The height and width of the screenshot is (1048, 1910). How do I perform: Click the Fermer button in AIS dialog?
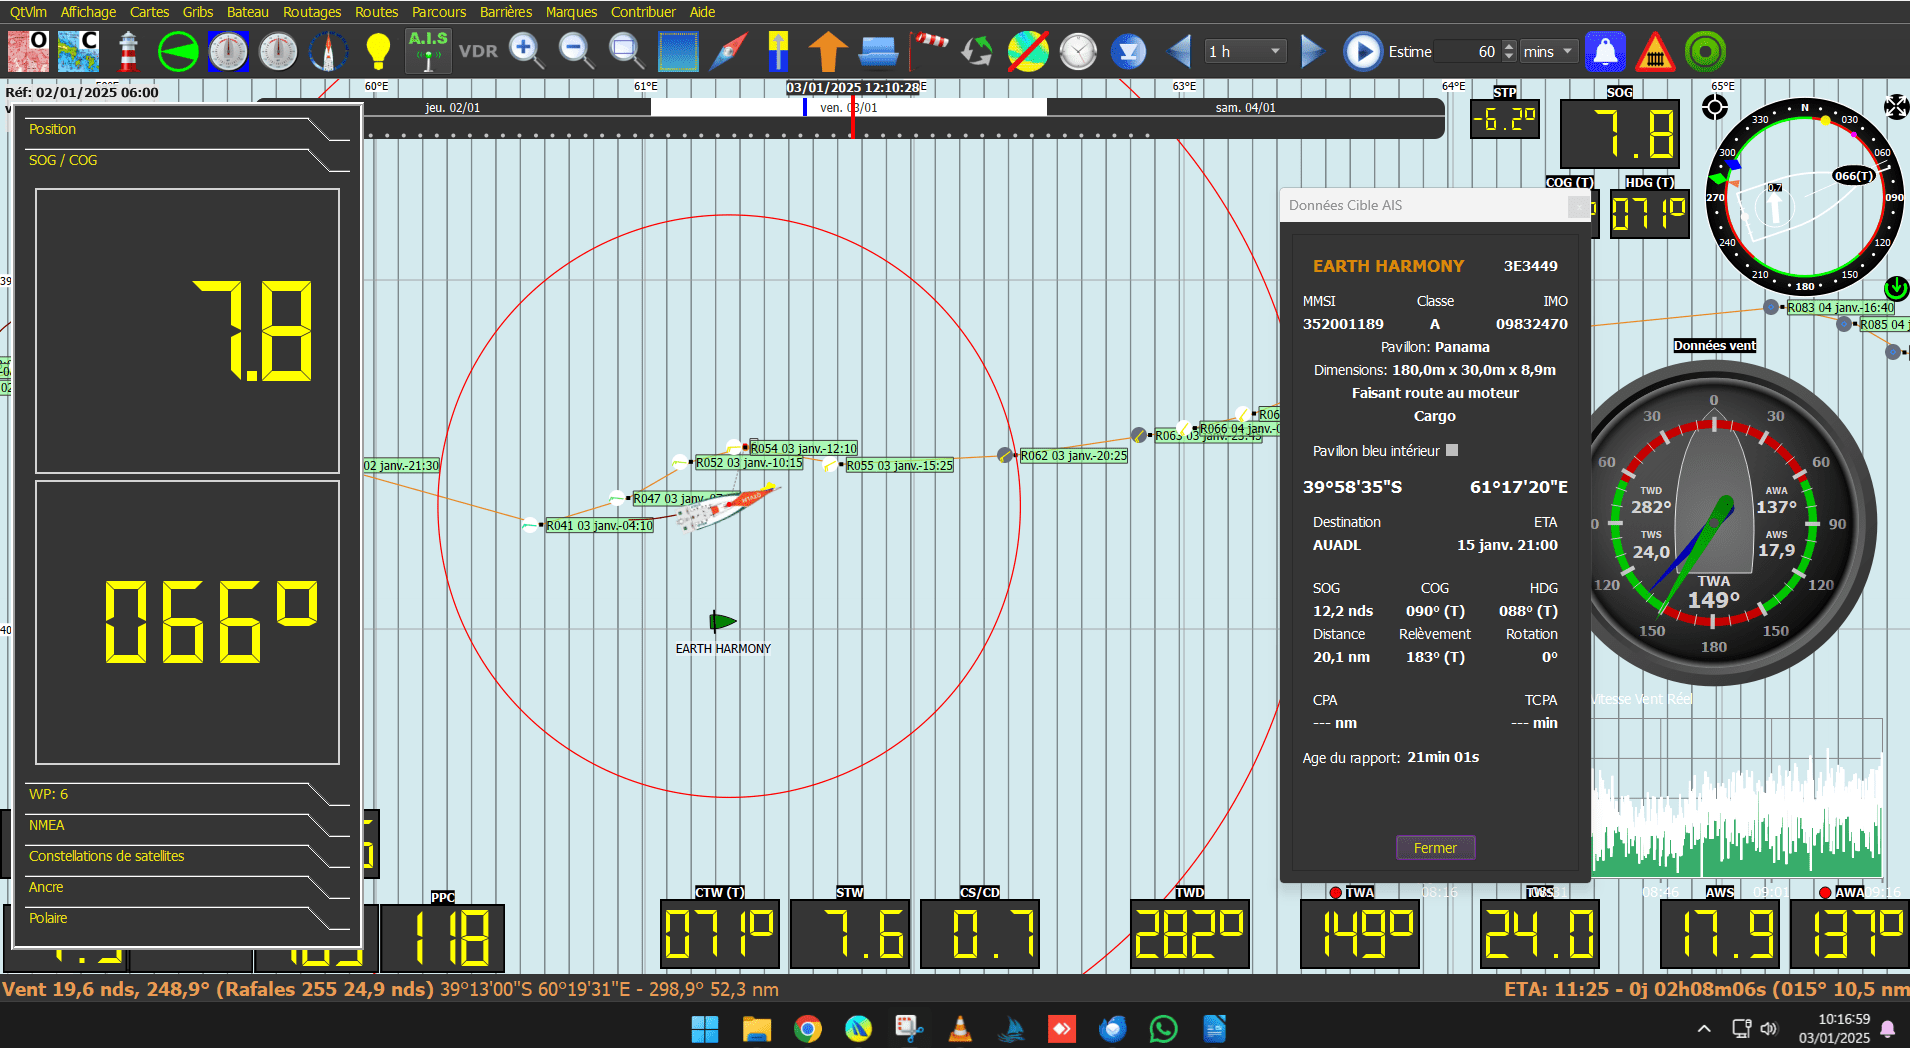point(1435,848)
